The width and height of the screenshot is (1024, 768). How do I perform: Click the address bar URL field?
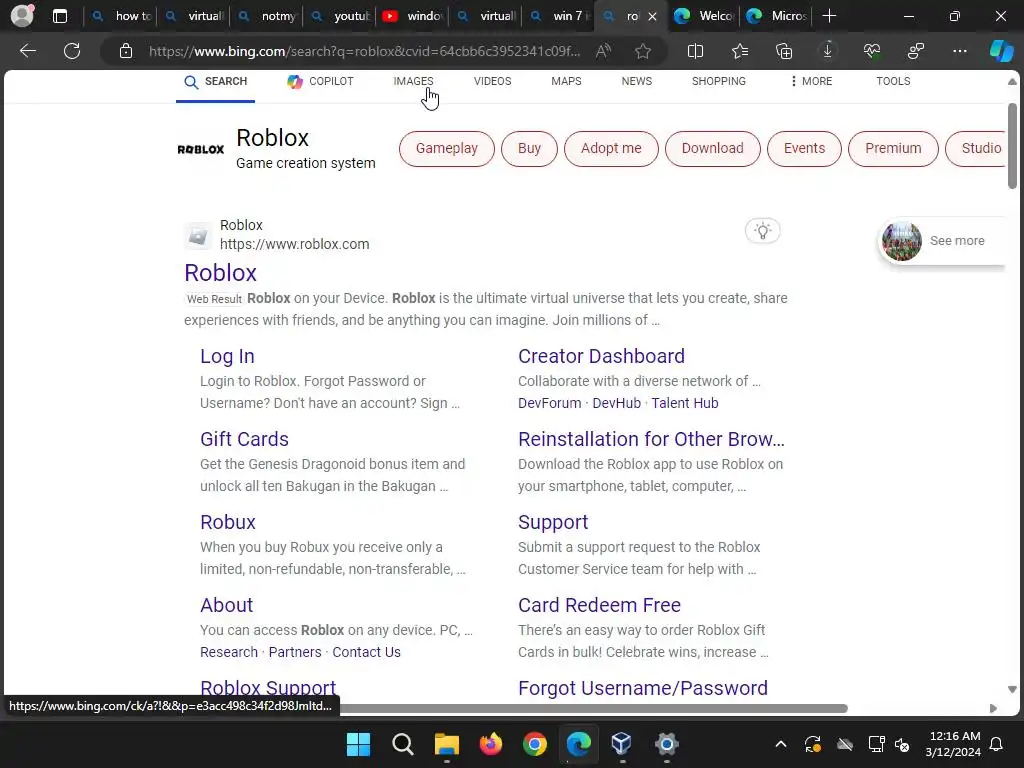coord(364,51)
